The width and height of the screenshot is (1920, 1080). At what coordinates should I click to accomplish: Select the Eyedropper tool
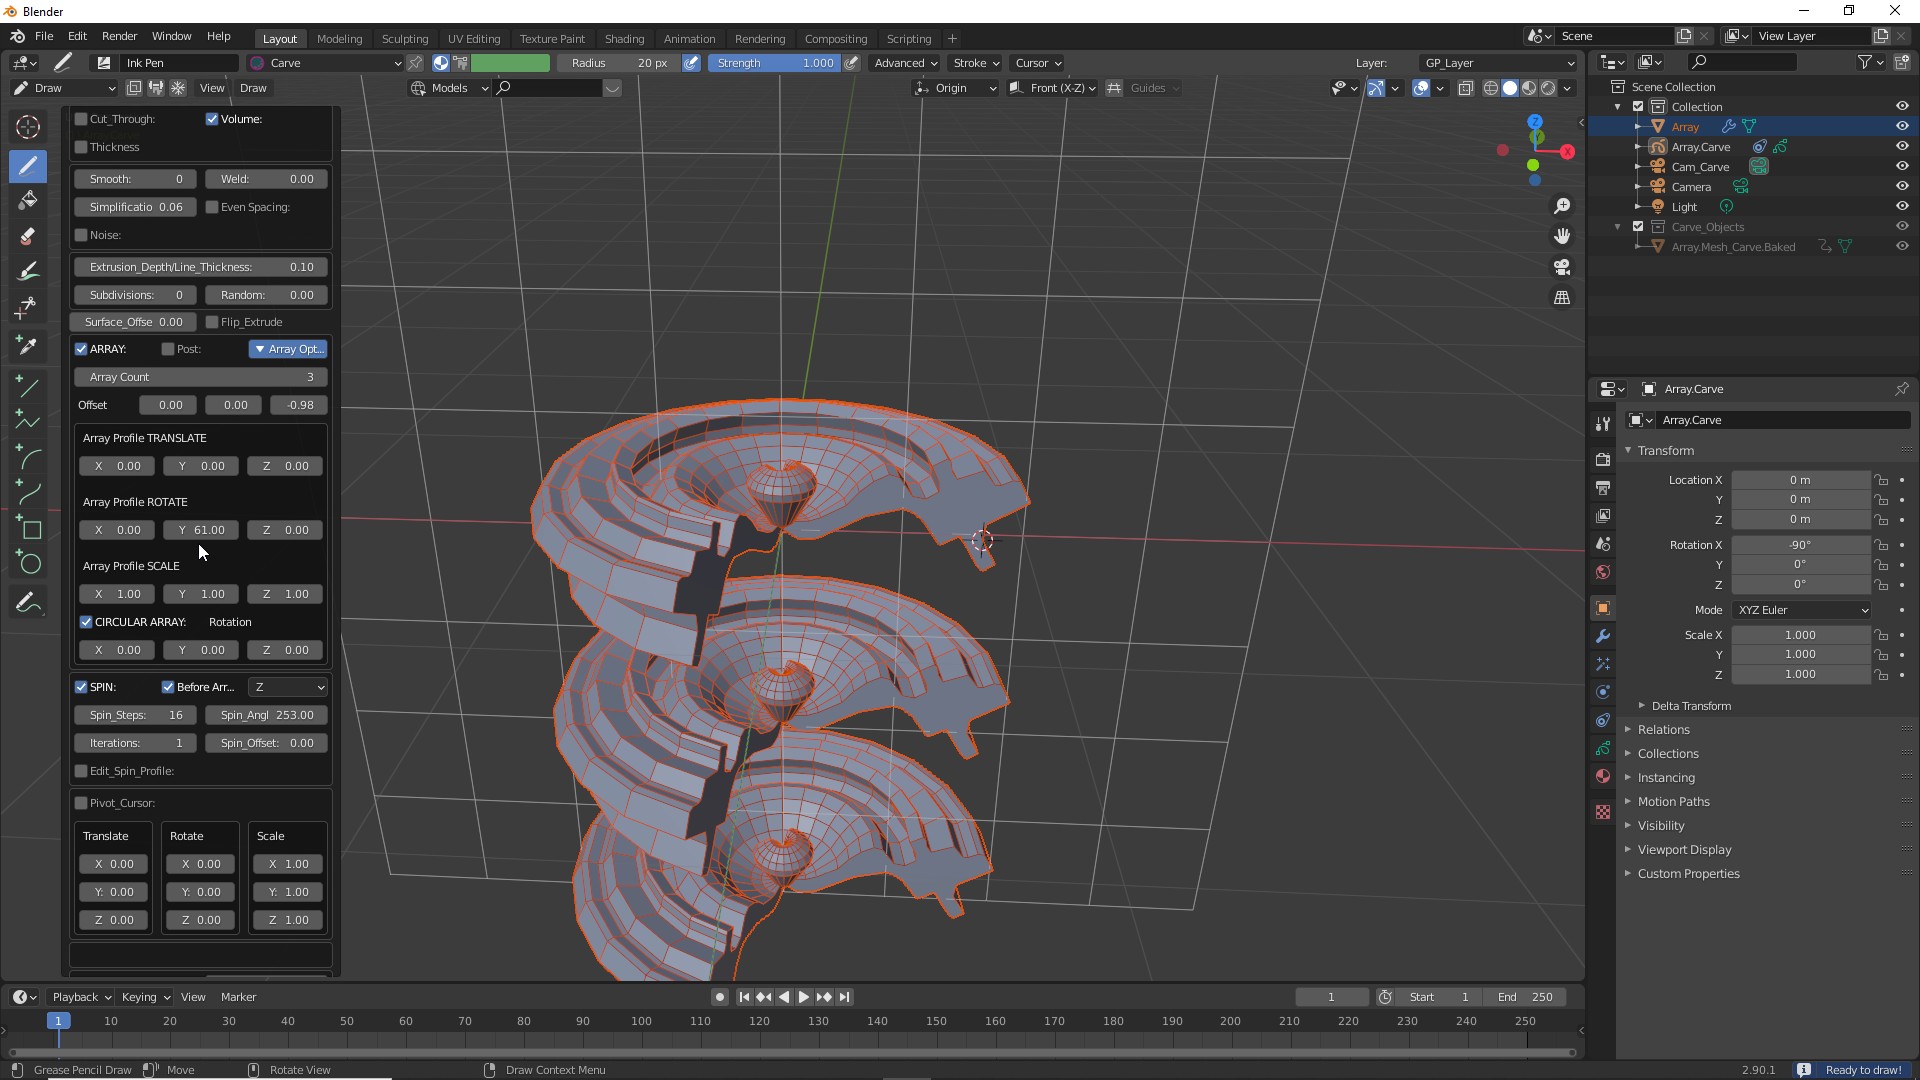pos(28,346)
